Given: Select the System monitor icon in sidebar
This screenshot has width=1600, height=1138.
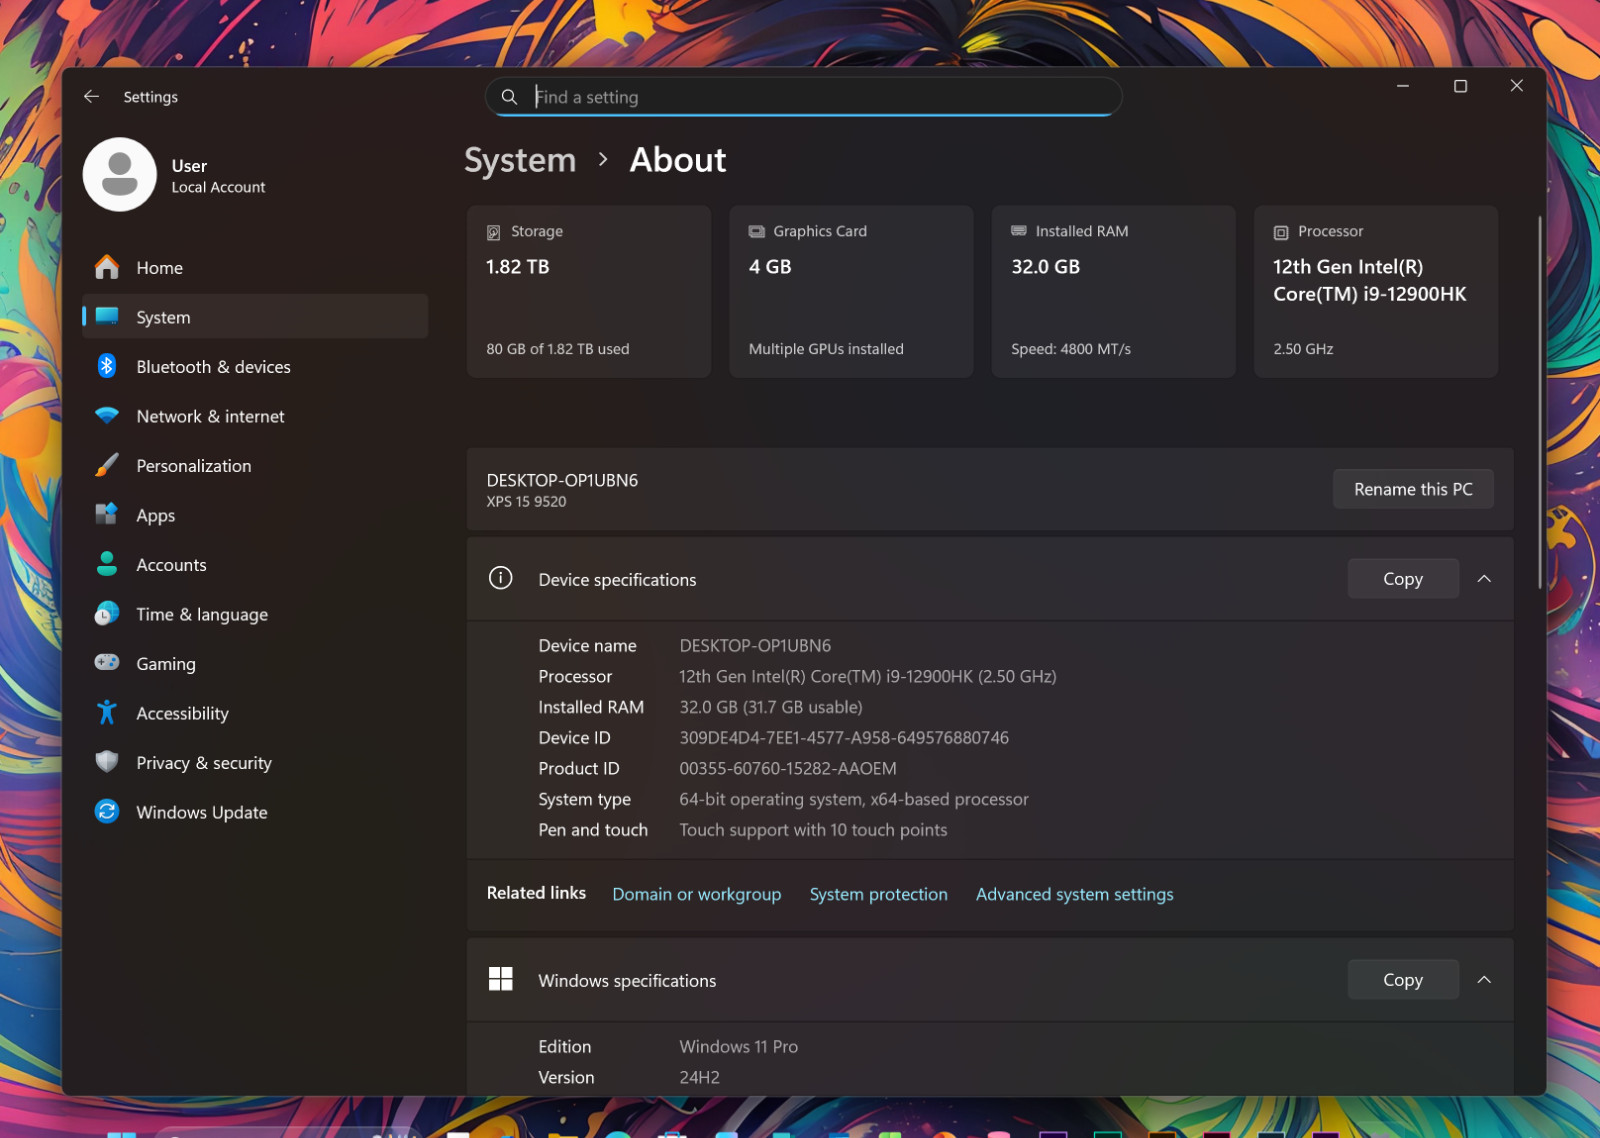Looking at the screenshot, I should tap(107, 316).
